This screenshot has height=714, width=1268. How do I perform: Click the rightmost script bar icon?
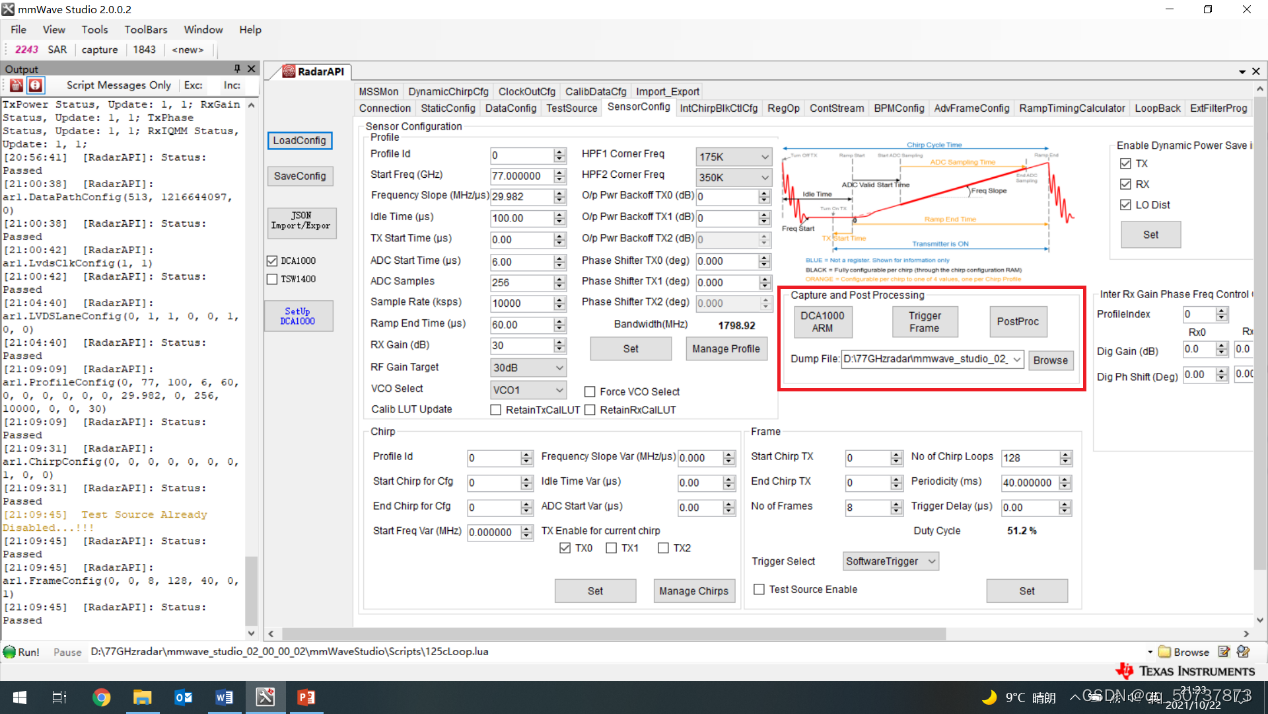coord(1241,652)
